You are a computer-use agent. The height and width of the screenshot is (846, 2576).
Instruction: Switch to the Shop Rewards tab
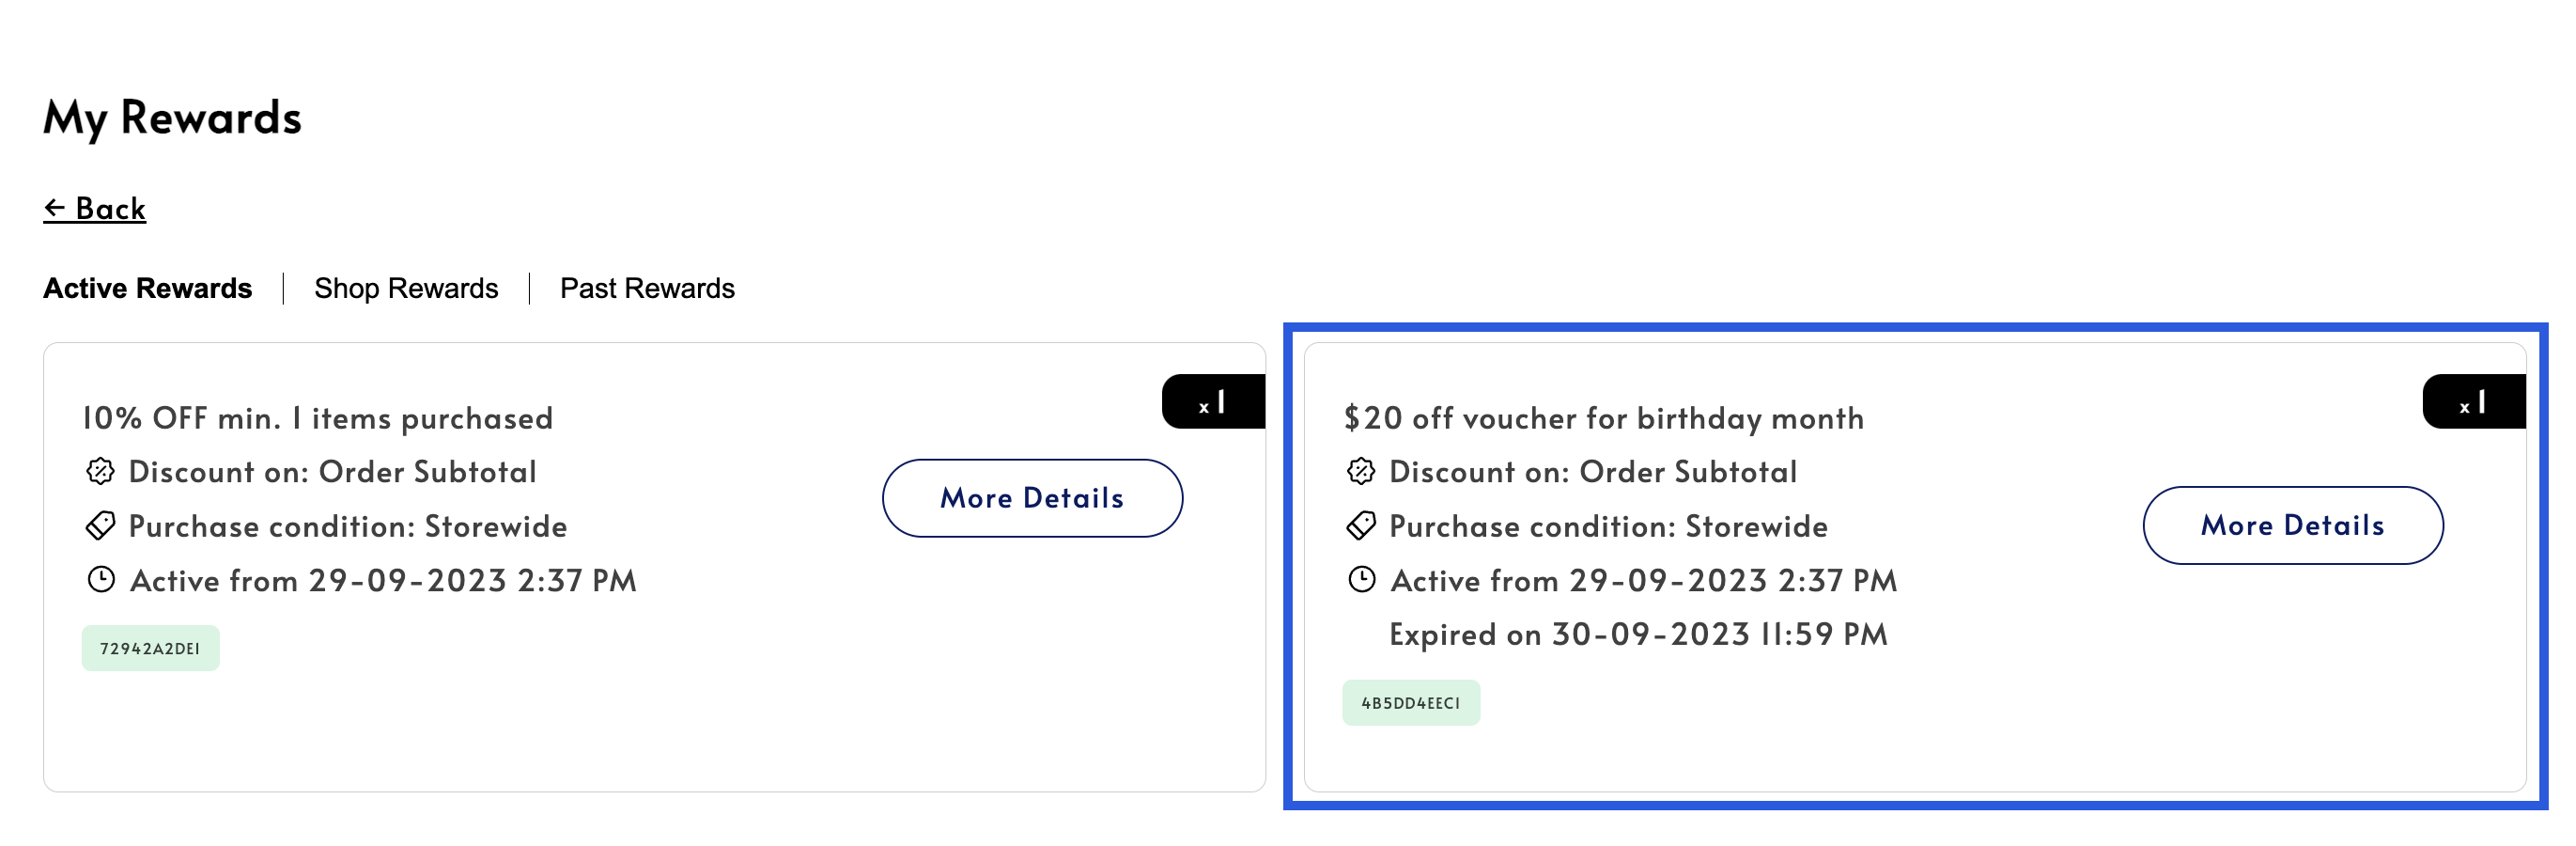coord(406,288)
